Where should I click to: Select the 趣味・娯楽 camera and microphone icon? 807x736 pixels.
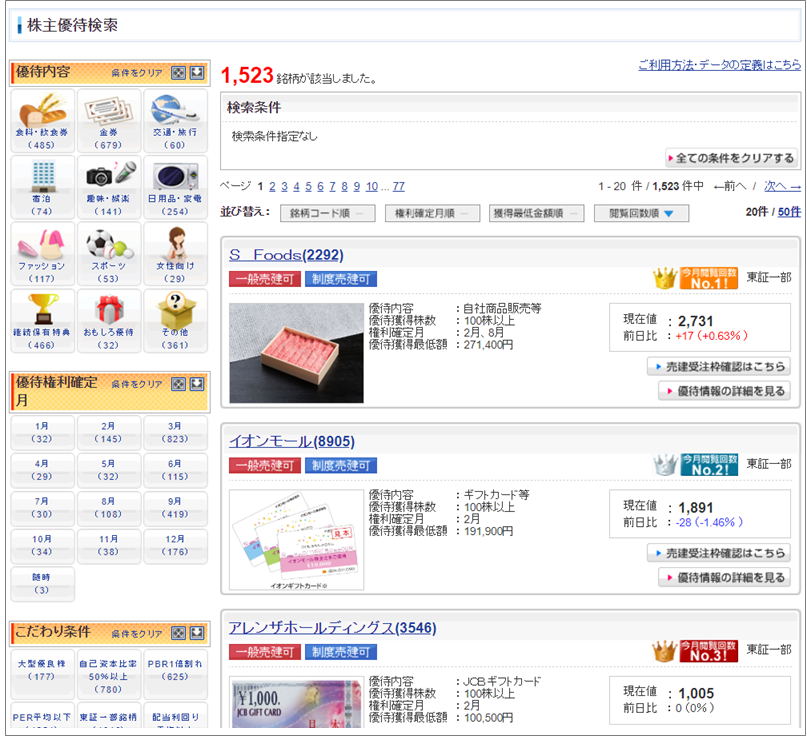(x=109, y=187)
